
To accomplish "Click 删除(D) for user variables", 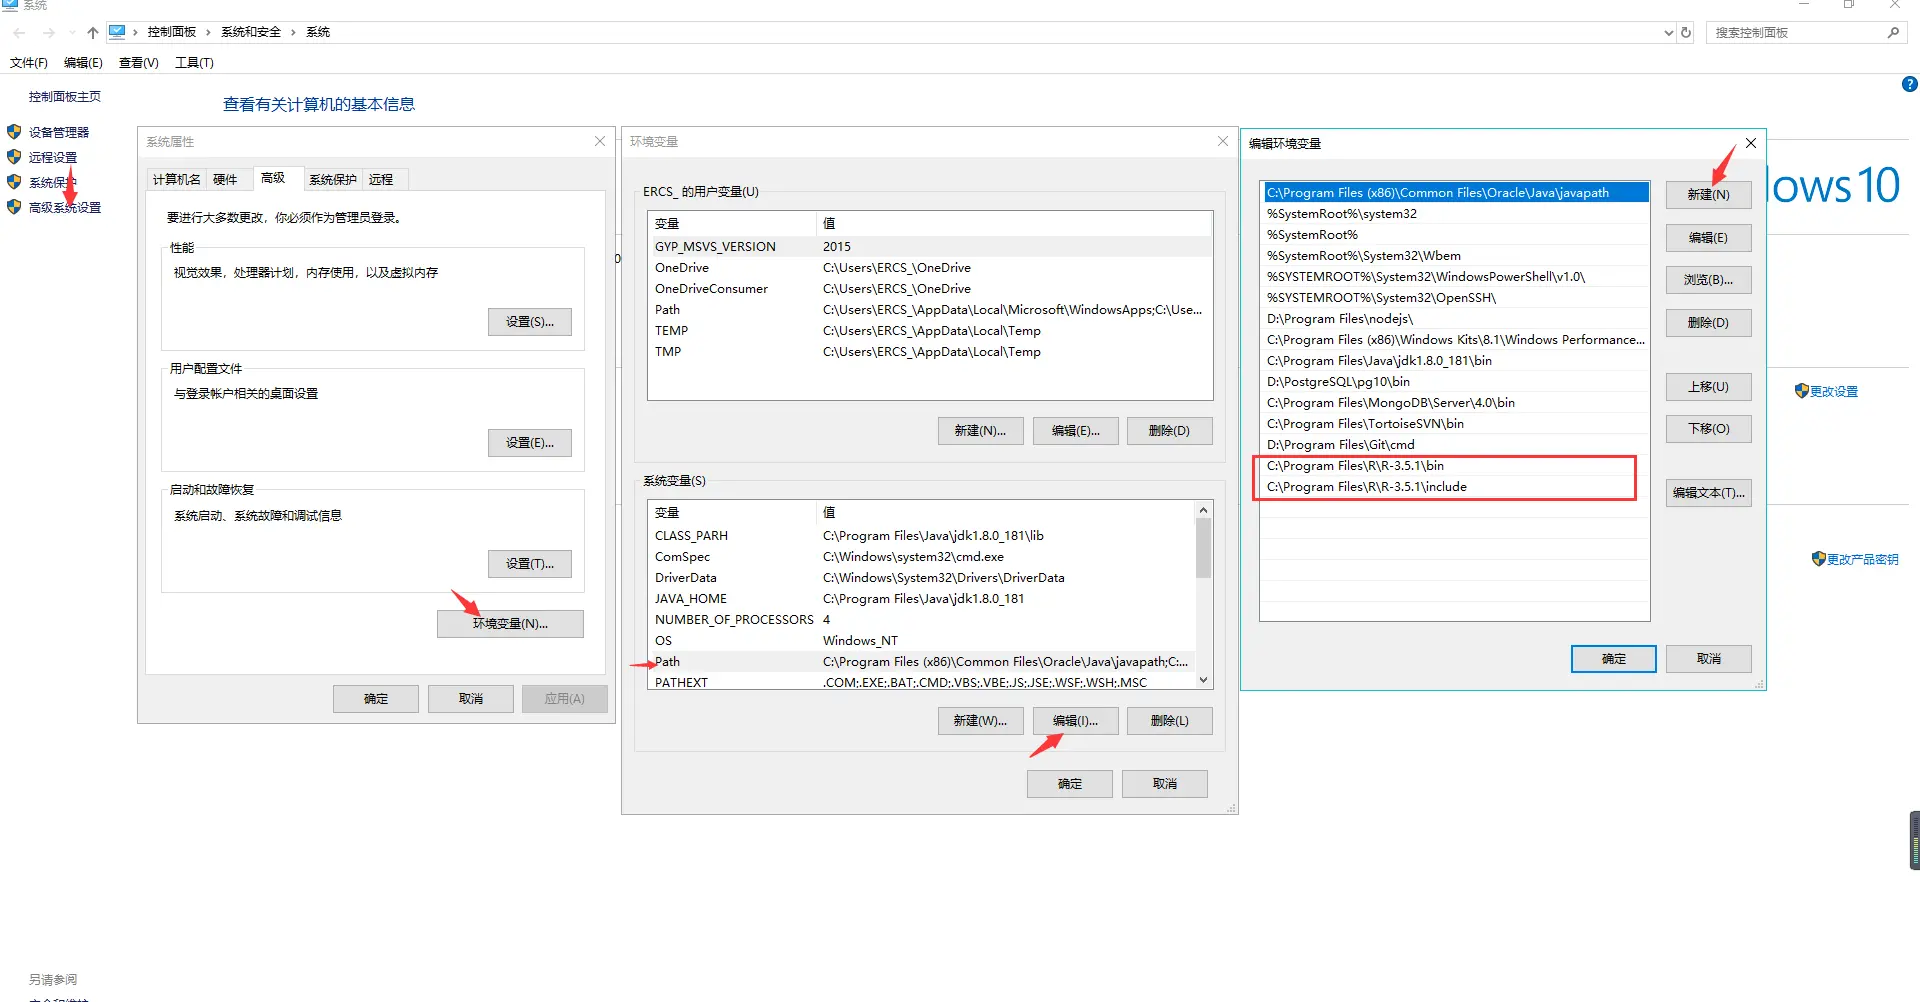I will coord(1170,431).
